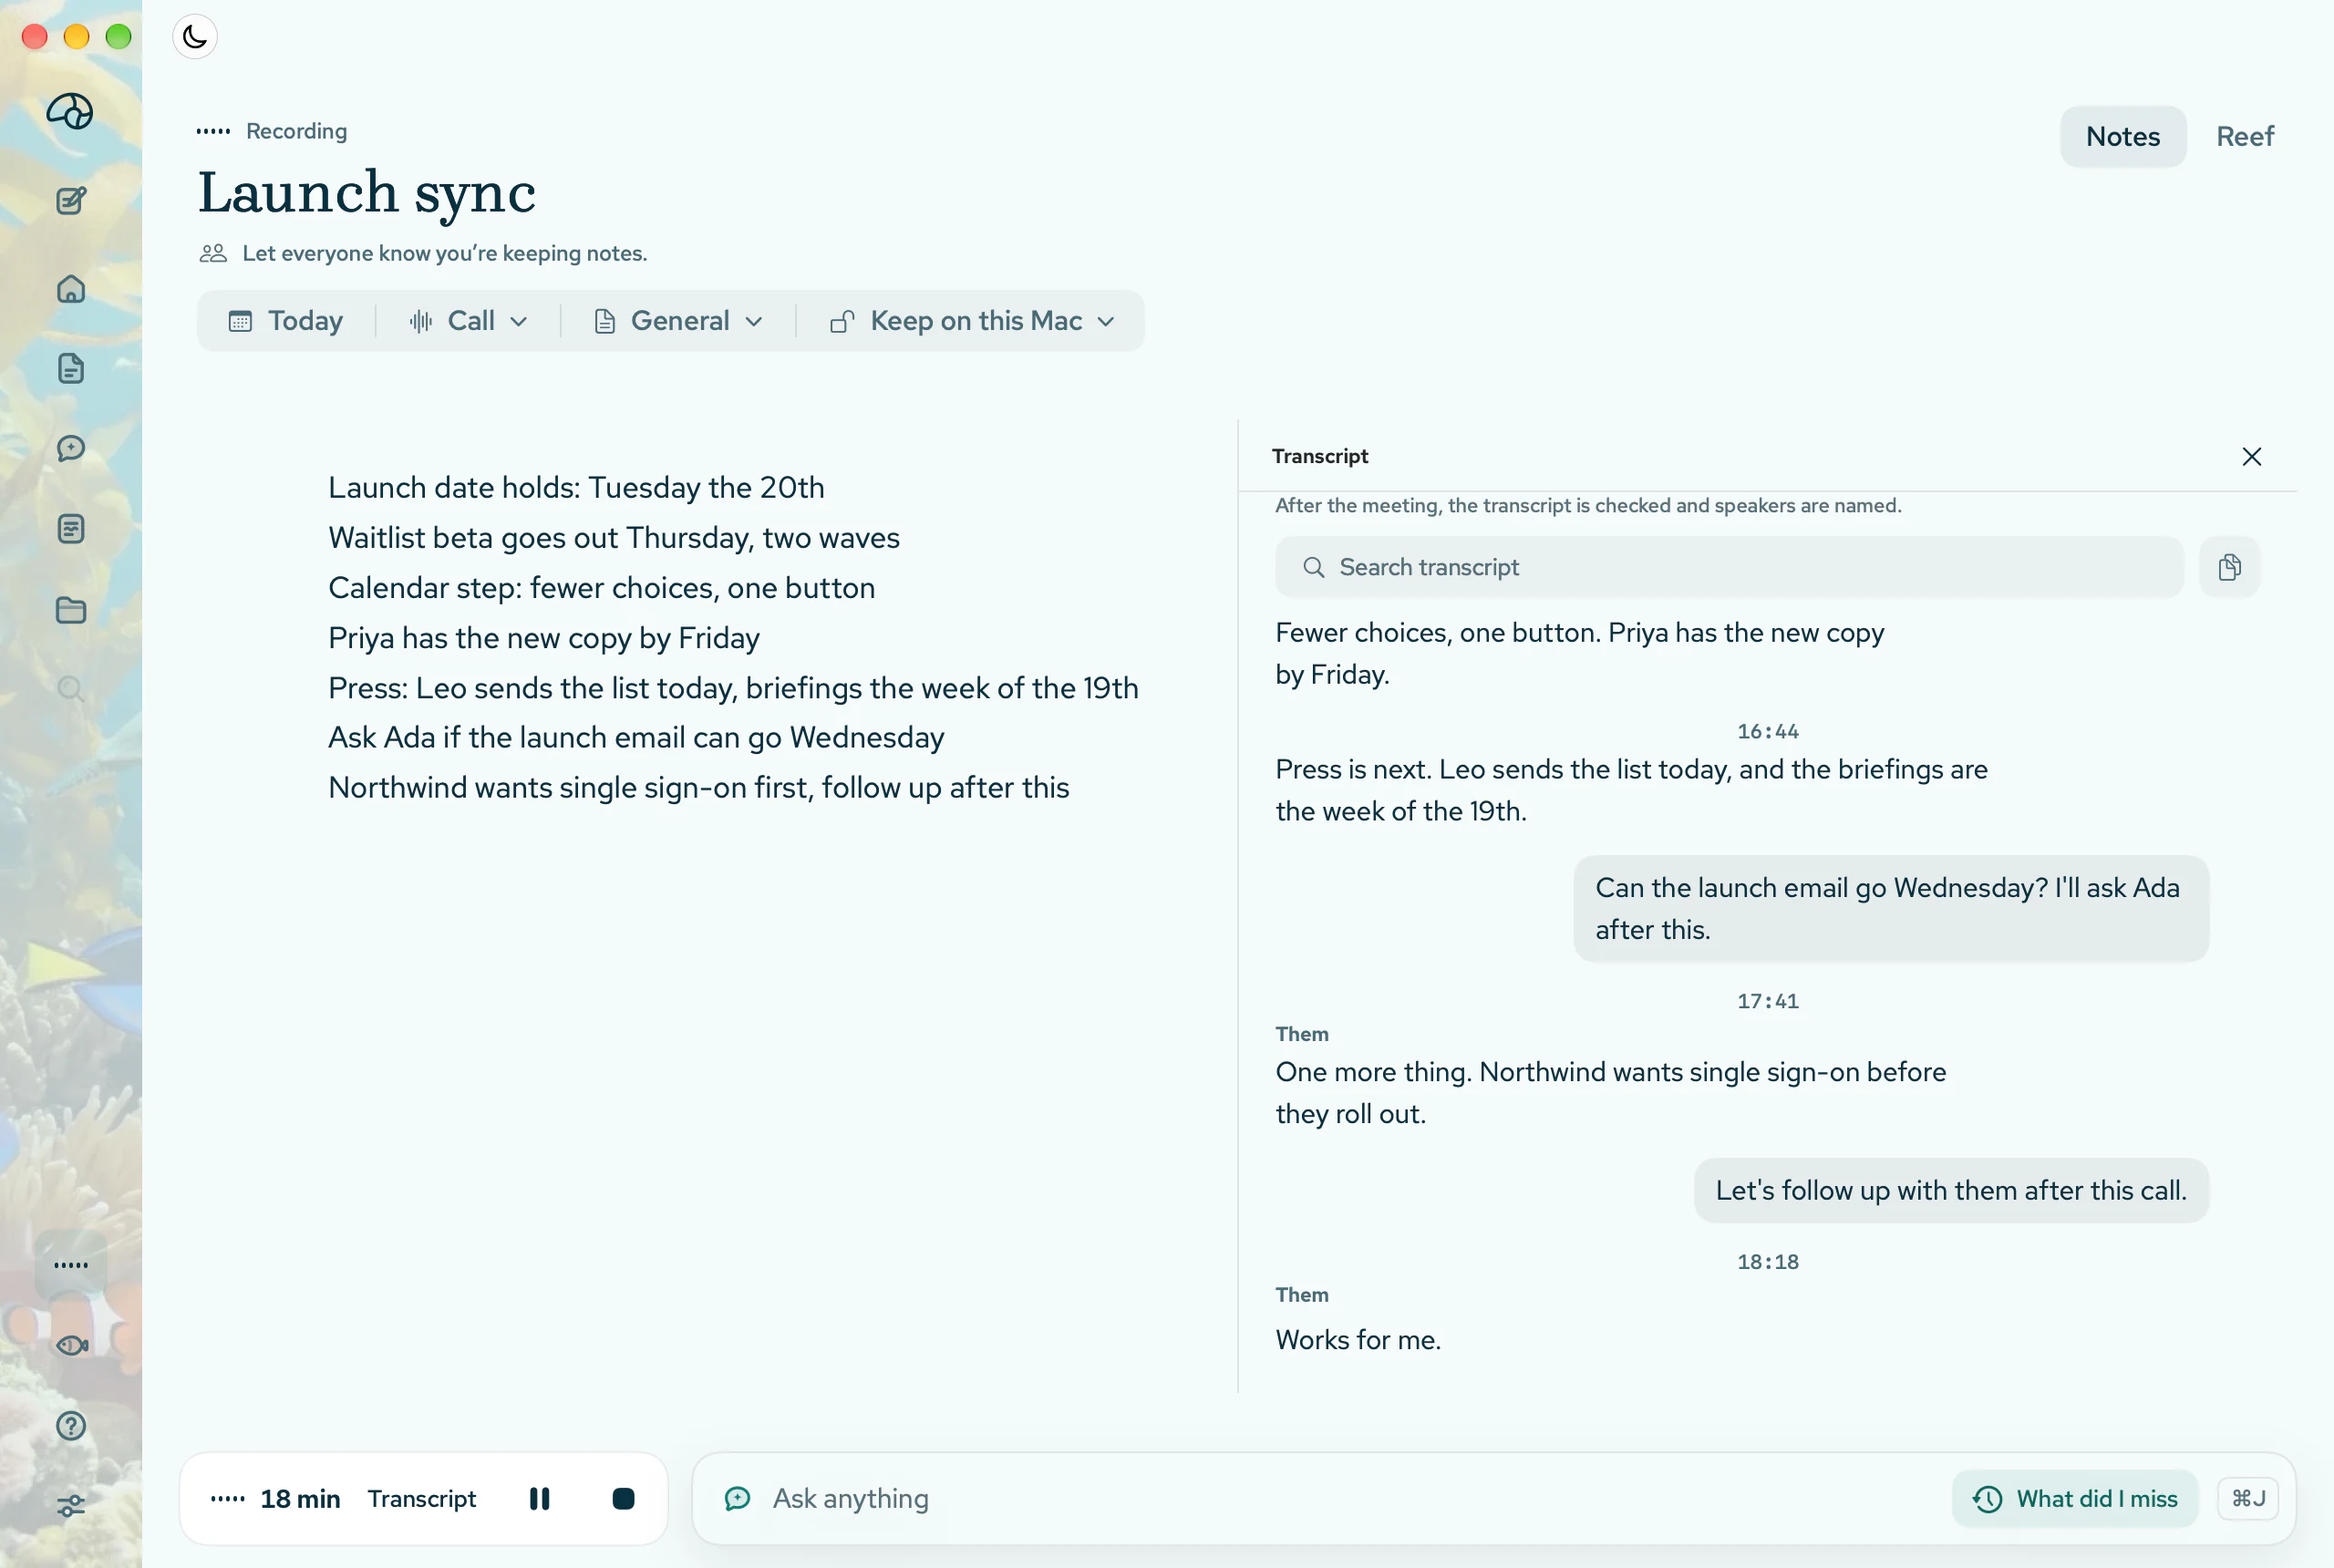The image size is (2334, 1568).
Task: Go to Home in the sidebar
Action: [71, 289]
